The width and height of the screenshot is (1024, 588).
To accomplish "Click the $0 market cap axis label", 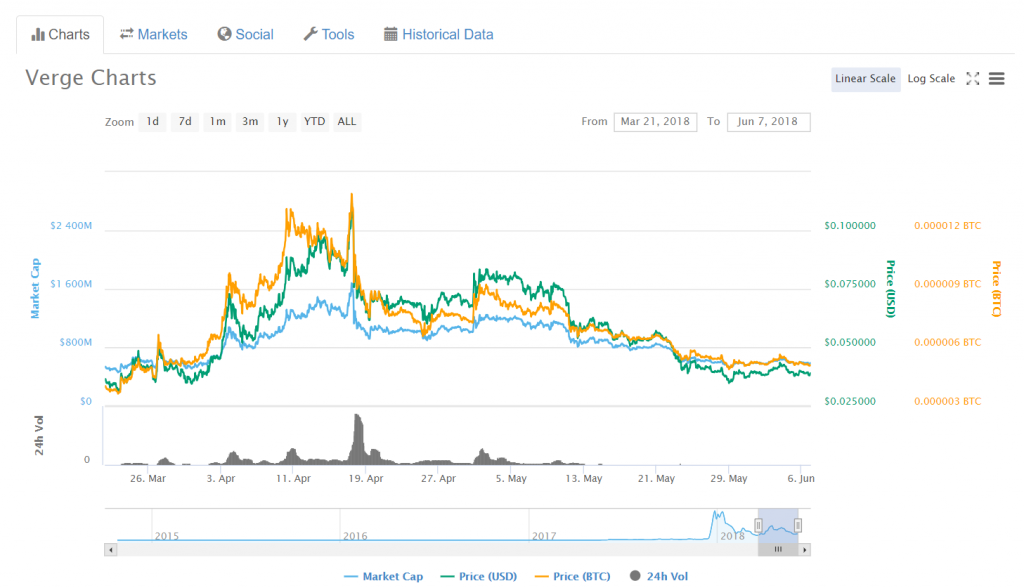I will pos(86,401).
